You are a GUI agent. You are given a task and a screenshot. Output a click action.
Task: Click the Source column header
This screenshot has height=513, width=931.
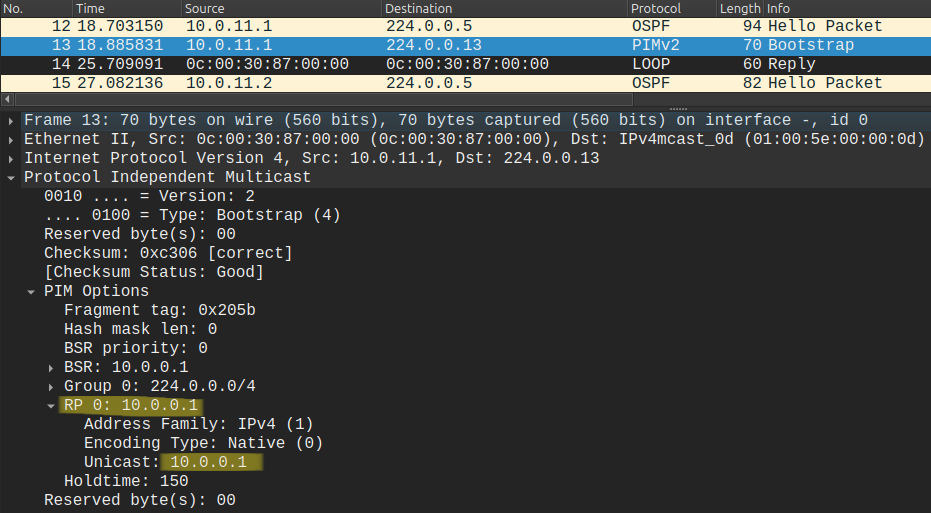204,8
